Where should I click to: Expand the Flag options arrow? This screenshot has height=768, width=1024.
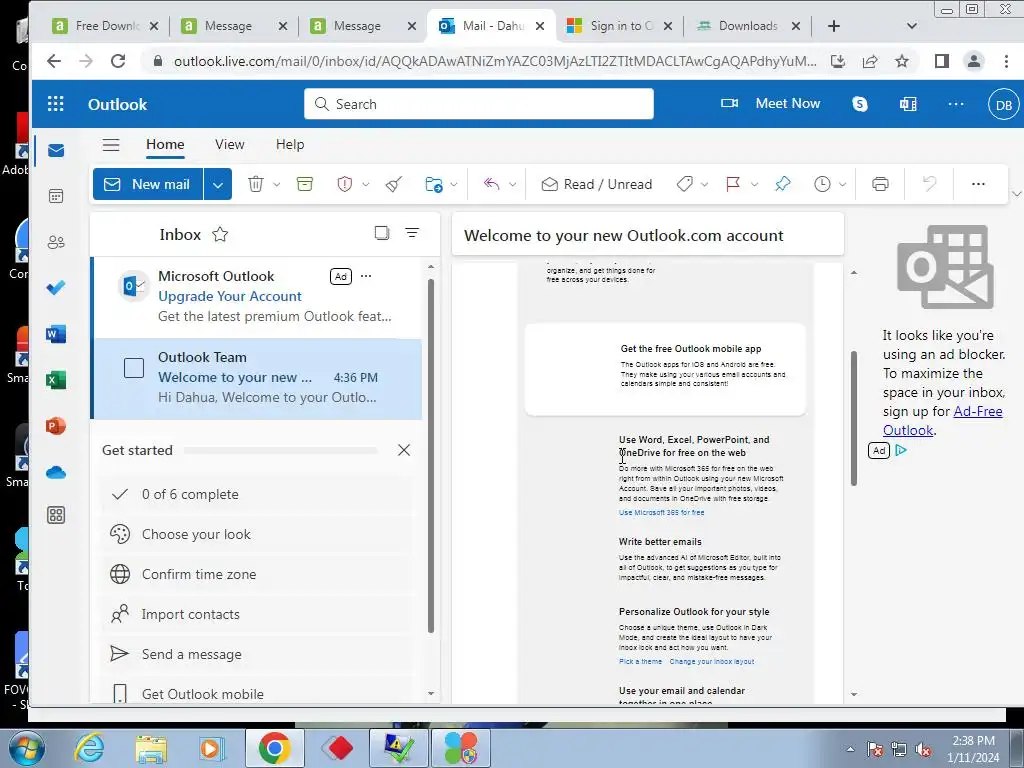pos(754,184)
